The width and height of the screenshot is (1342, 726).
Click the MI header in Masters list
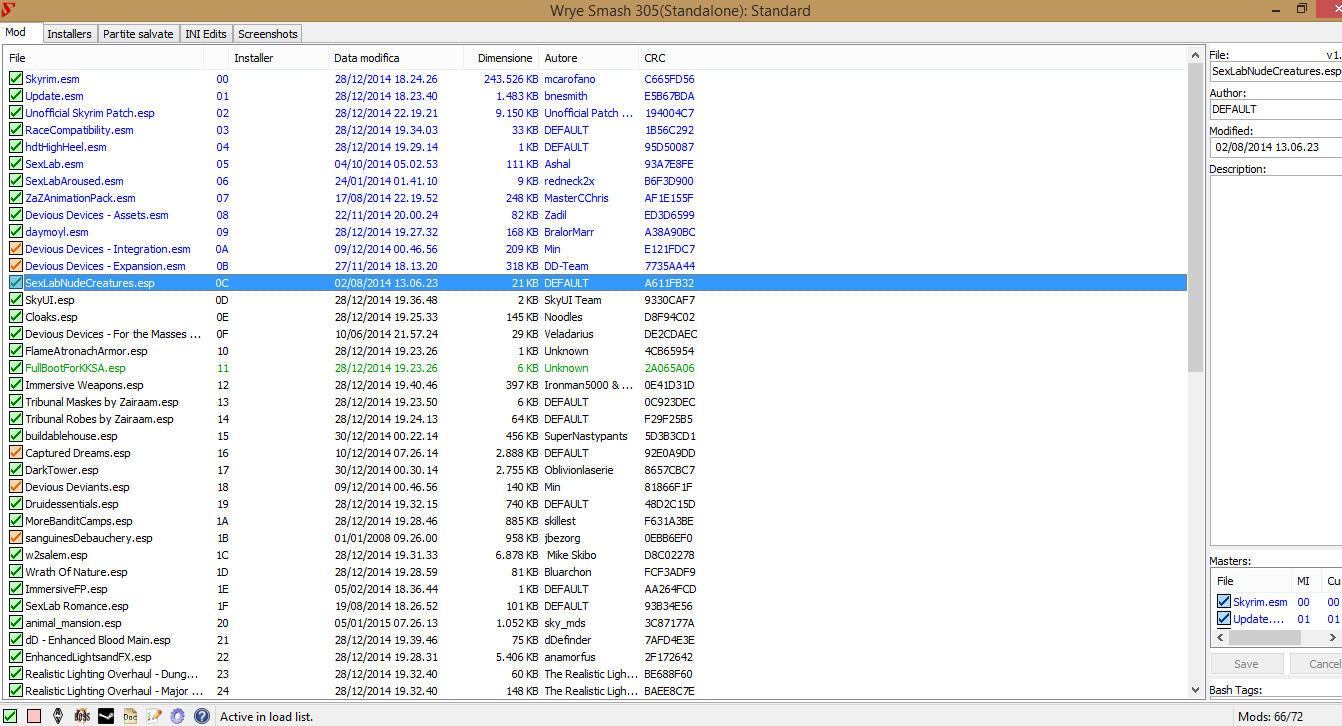pyautogui.click(x=1307, y=581)
